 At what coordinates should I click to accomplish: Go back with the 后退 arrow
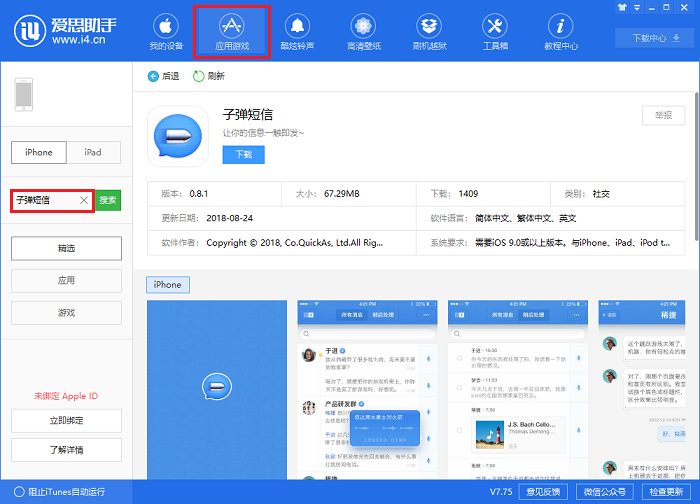pos(163,76)
